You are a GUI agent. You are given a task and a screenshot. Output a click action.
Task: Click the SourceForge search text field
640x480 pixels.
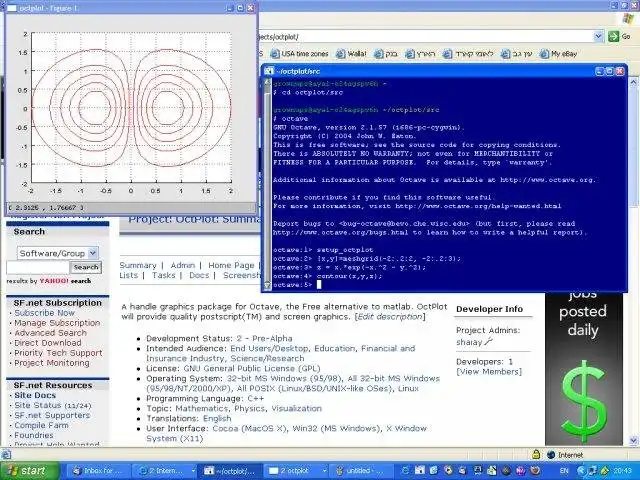(x=38, y=267)
